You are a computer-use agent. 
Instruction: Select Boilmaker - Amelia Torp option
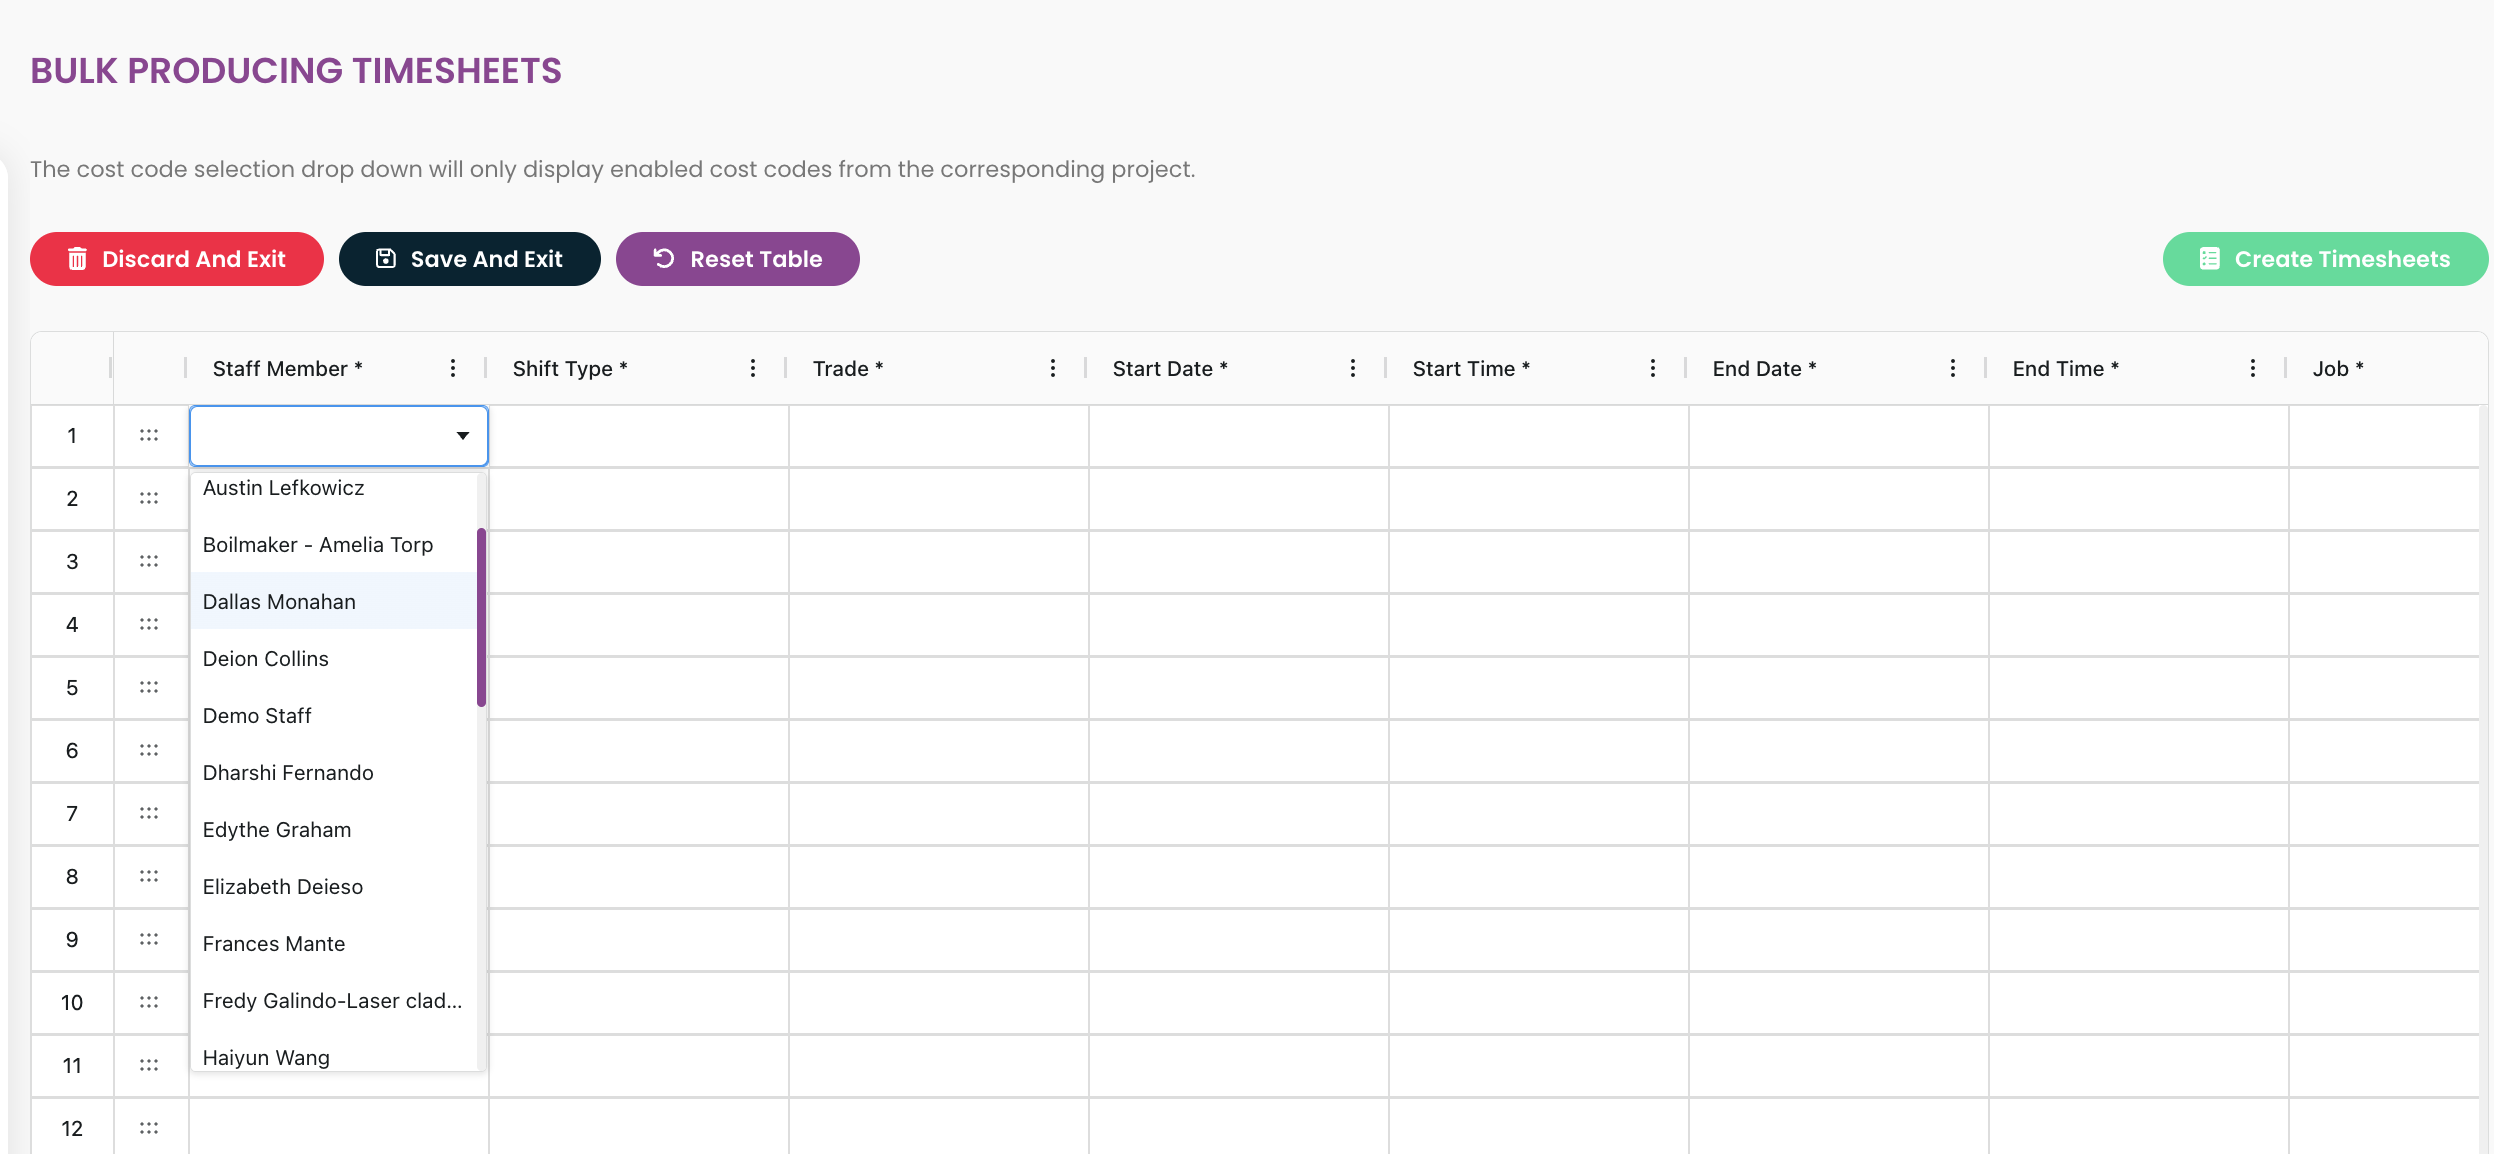click(x=333, y=545)
